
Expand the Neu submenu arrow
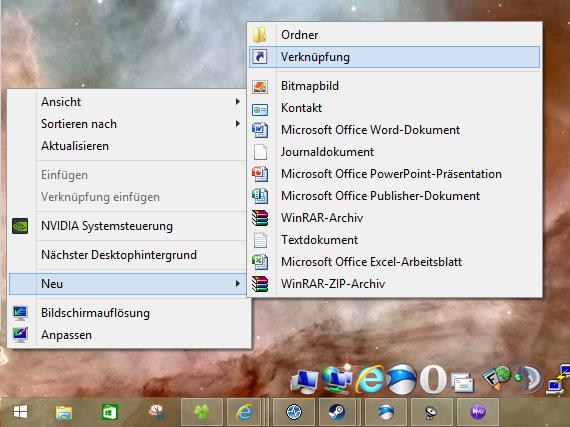pos(237,283)
